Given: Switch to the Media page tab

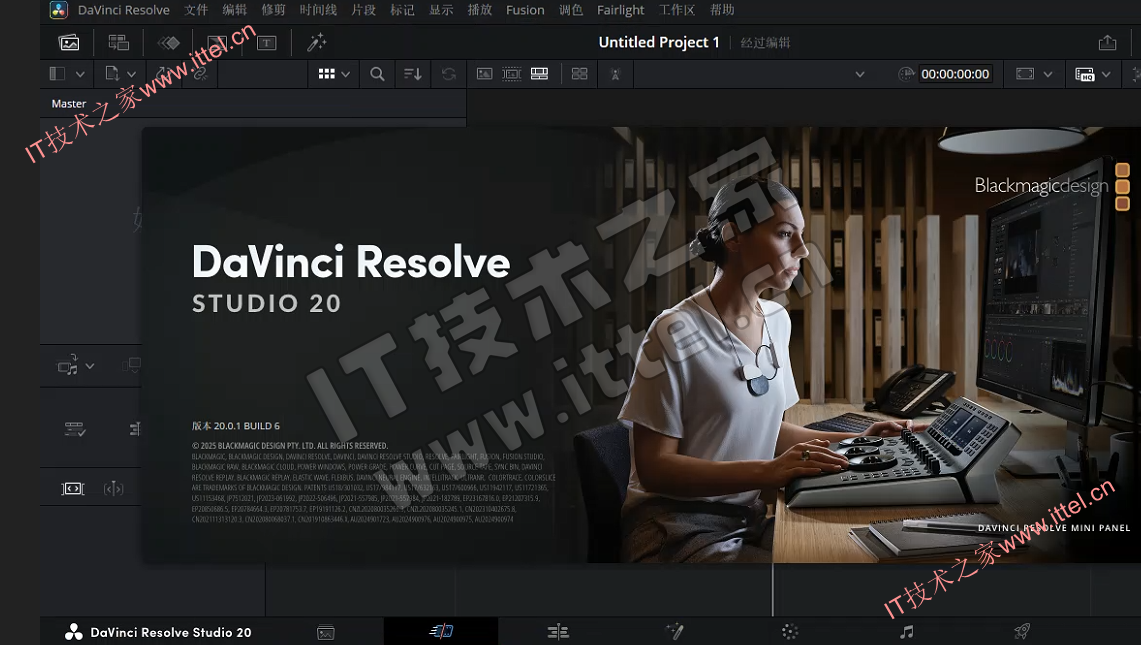Looking at the screenshot, I should (326, 633).
